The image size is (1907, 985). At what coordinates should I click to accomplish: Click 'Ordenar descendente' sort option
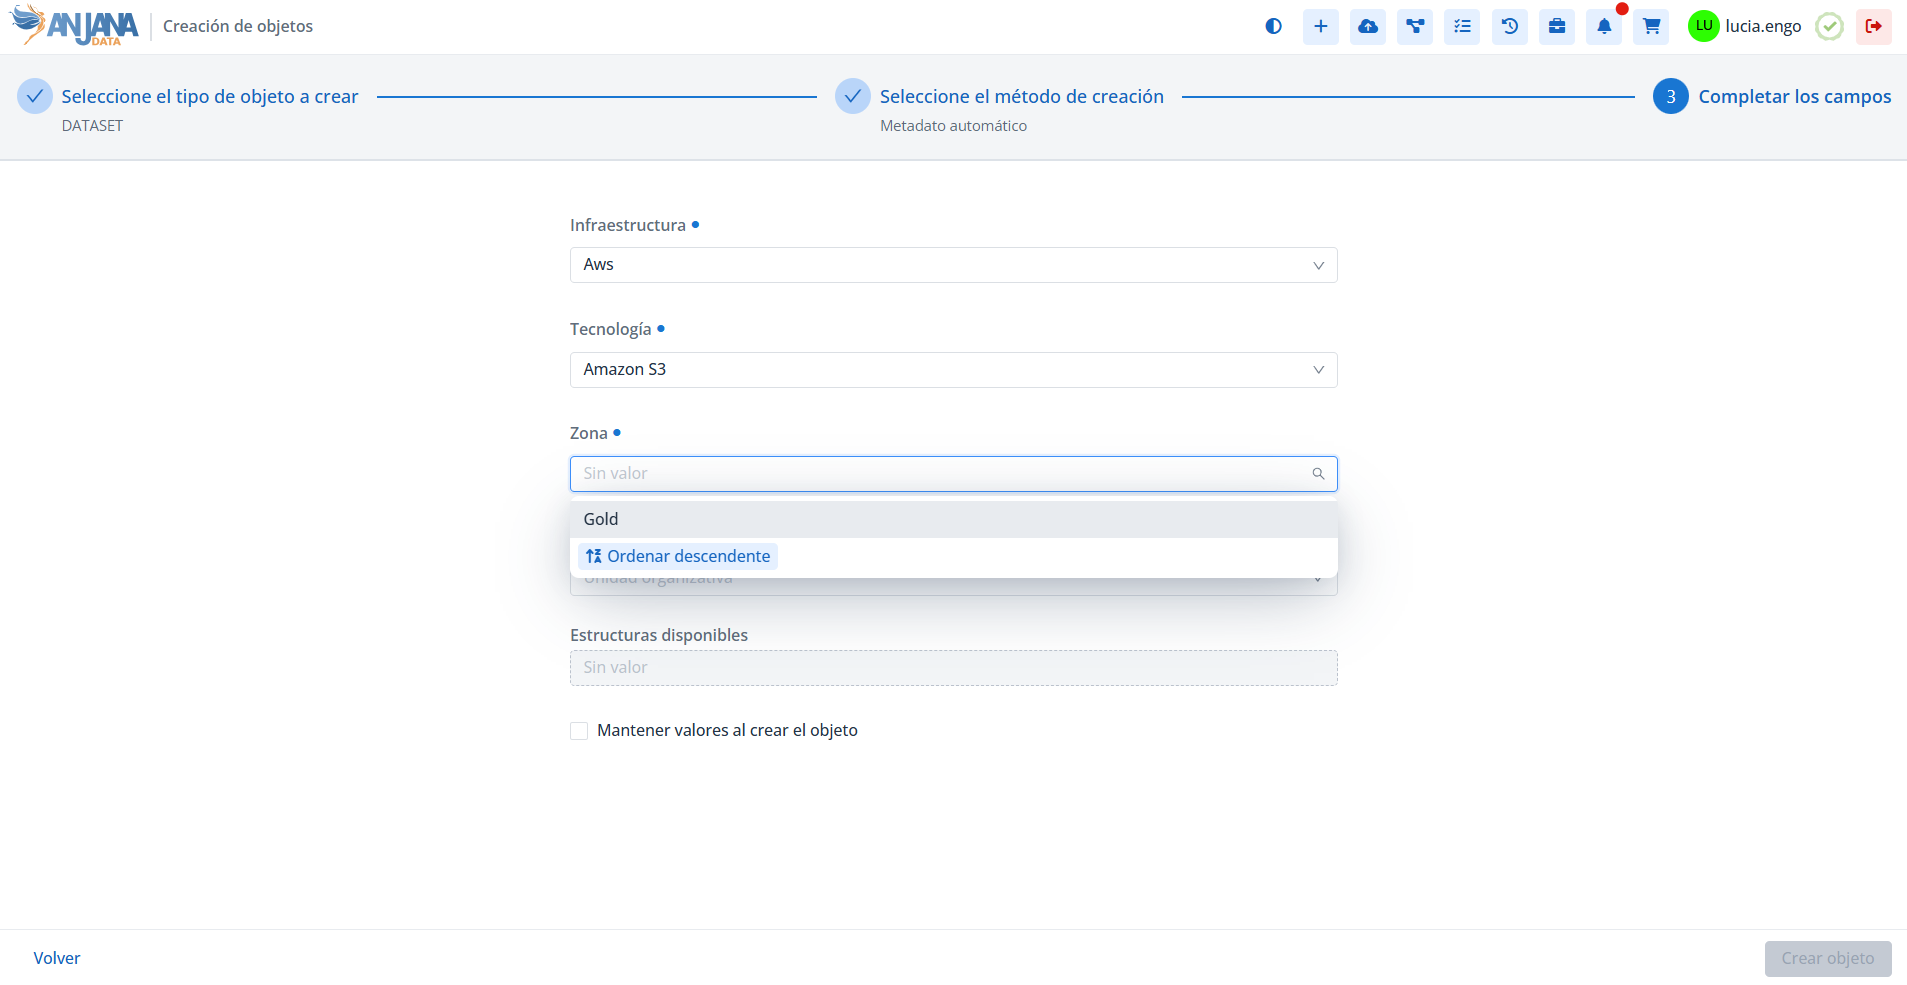(x=678, y=556)
